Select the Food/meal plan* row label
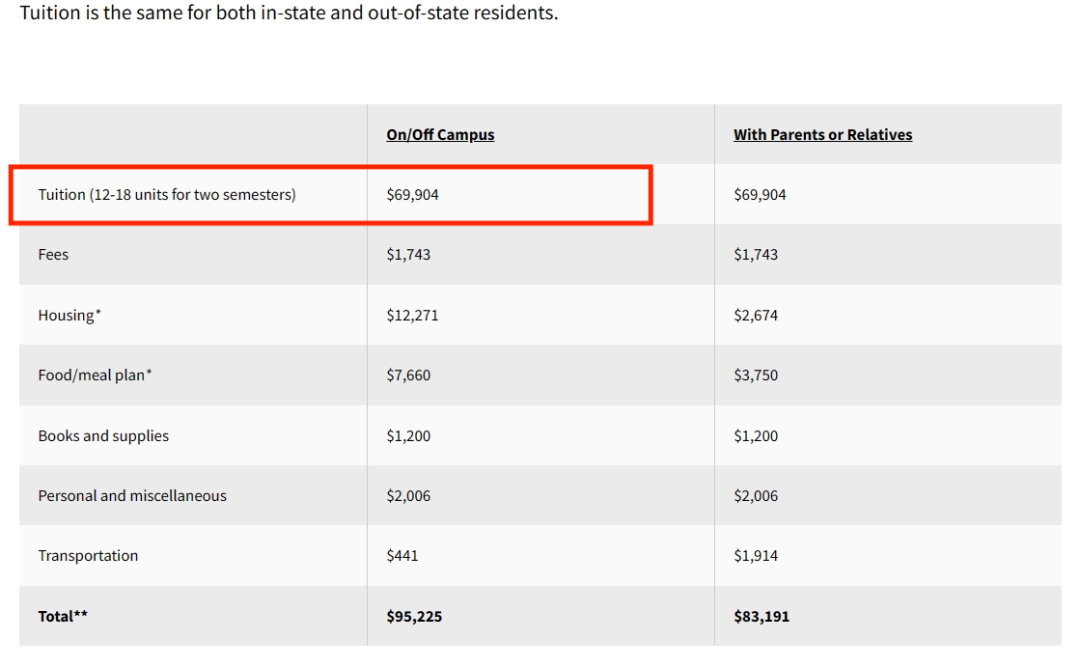The image size is (1080, 667). coord(95,375)
